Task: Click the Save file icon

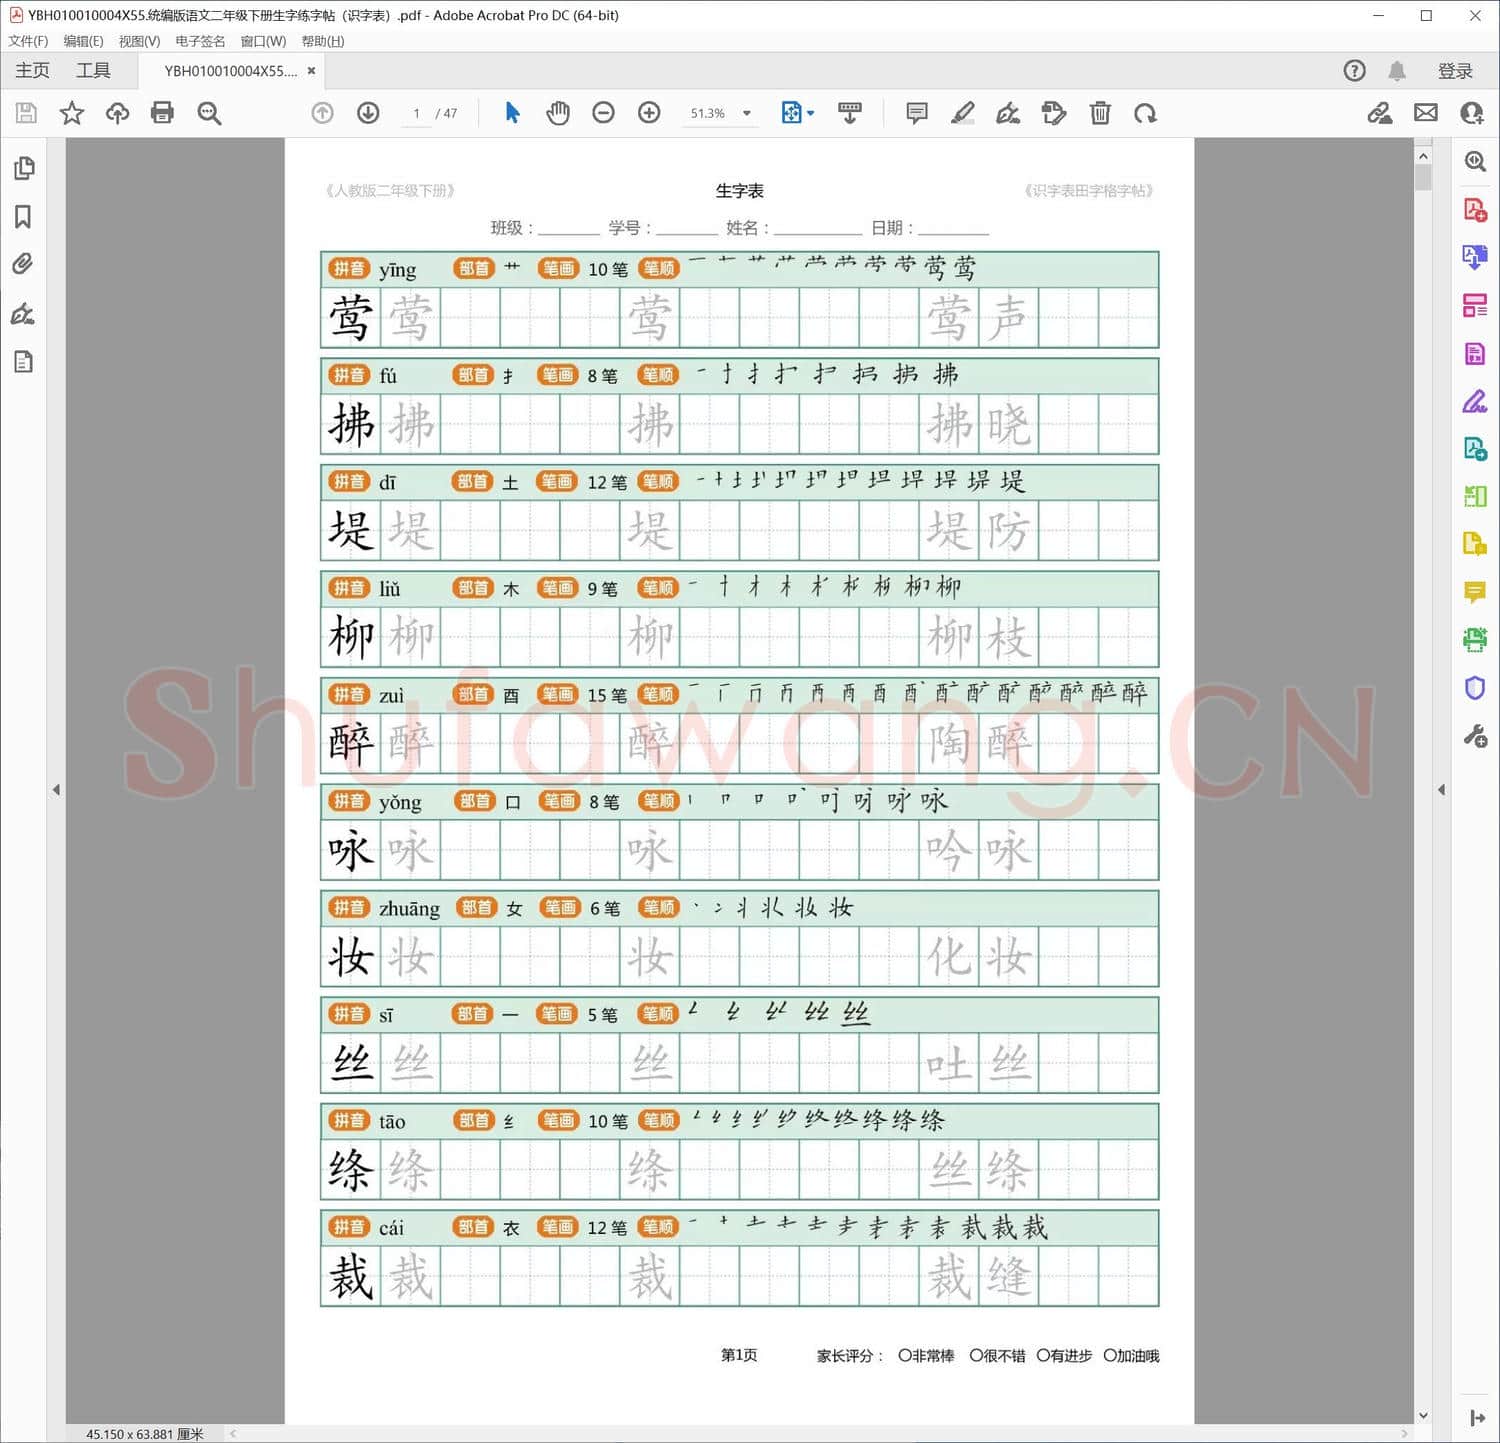Action: click(26, 113)
